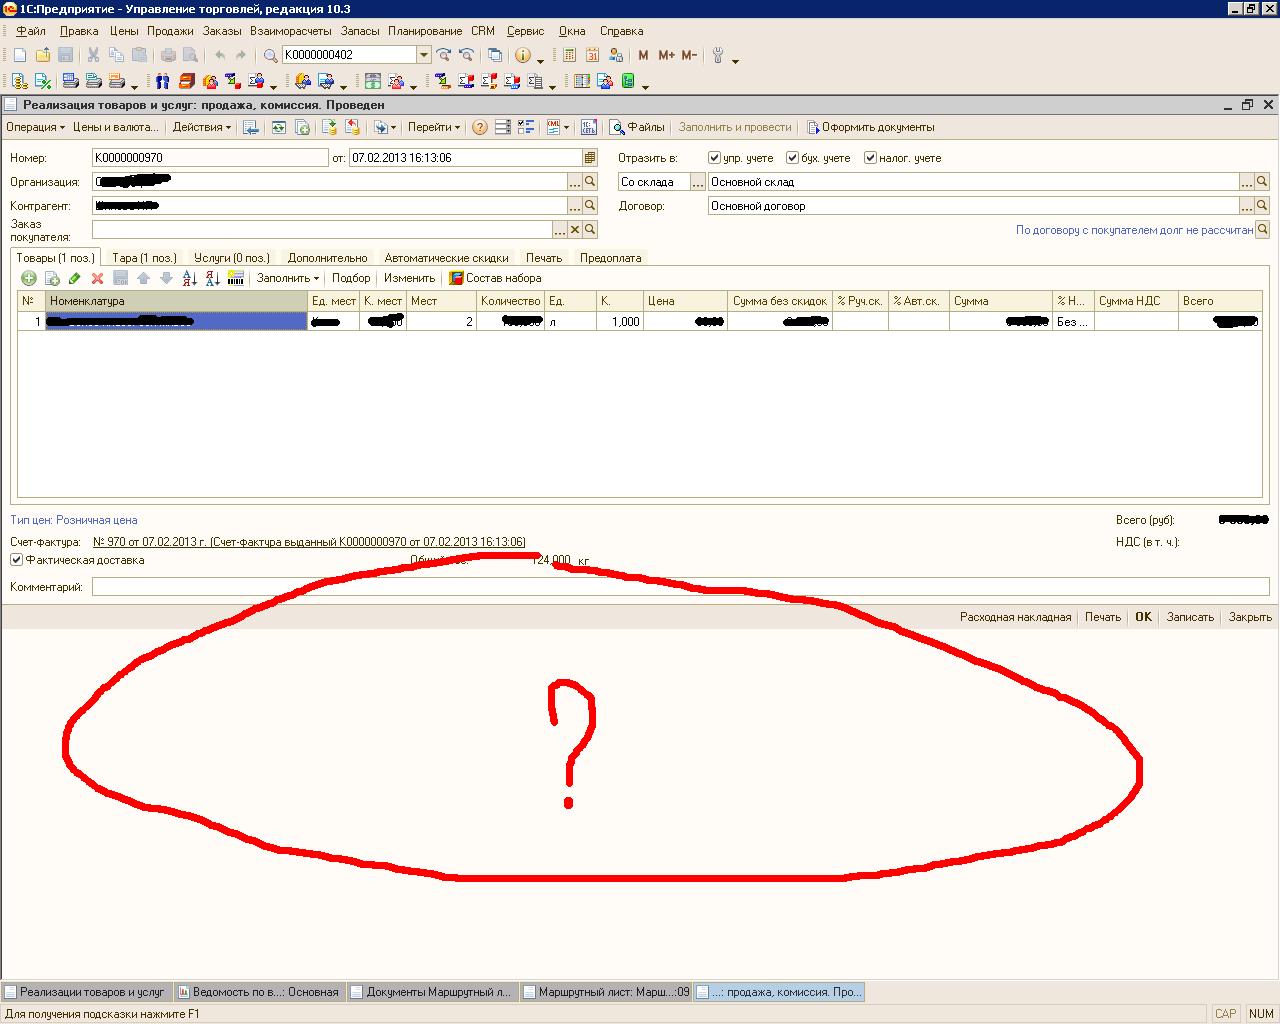Uncheck 'Фактическая доставка' checkbox
The image size is (1280, 1024).
(17, 560)
